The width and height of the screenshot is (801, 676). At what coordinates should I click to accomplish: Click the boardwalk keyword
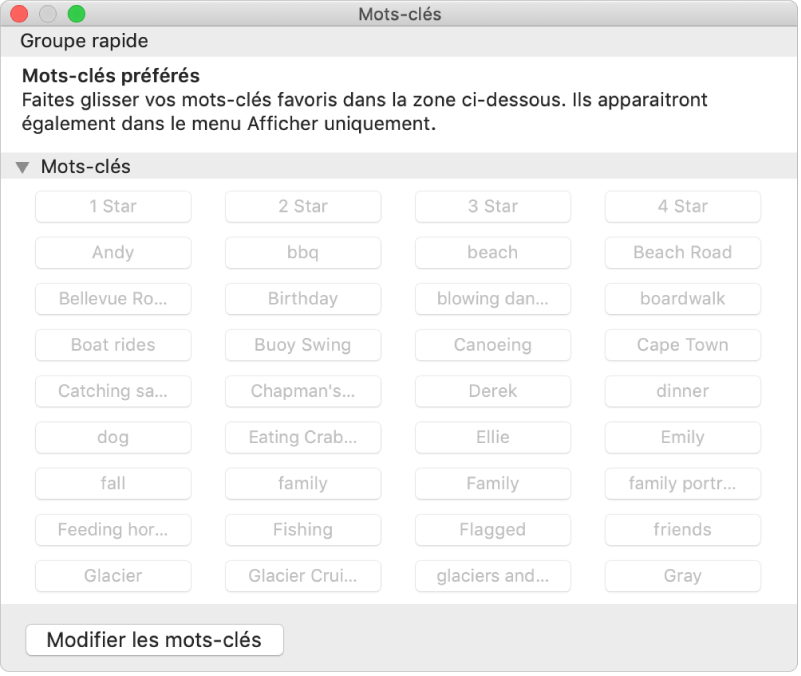click(682, 298)
